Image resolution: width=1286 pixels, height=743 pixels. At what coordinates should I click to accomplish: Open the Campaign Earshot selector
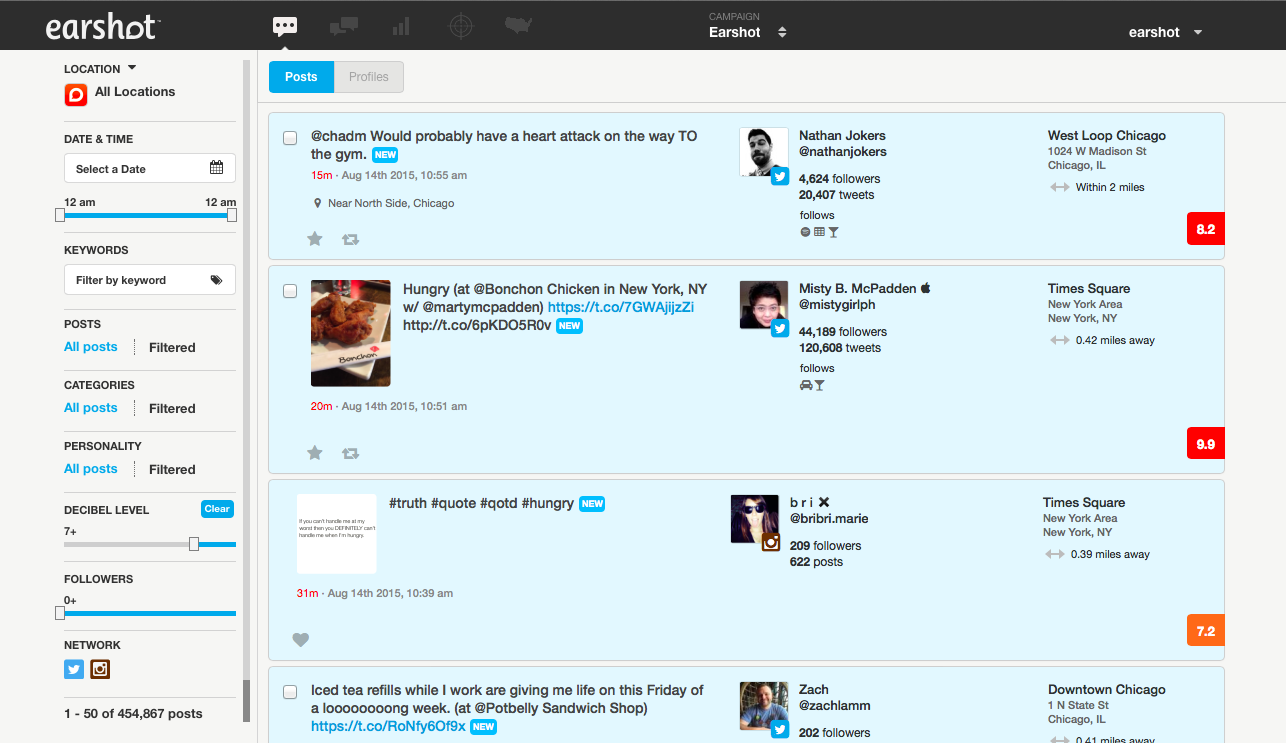pyautogui.click(x=747, y=32)
